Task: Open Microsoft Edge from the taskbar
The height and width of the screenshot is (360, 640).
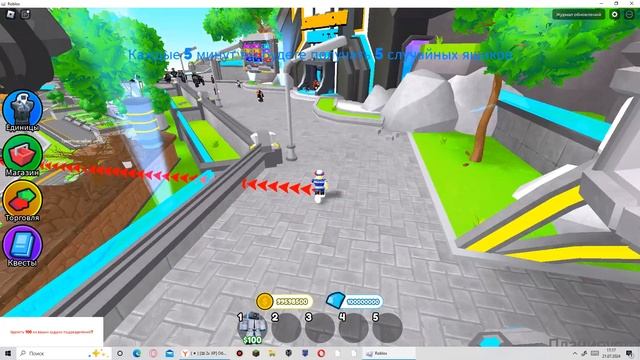Action: pyautogui.click(x=137, y=353)
